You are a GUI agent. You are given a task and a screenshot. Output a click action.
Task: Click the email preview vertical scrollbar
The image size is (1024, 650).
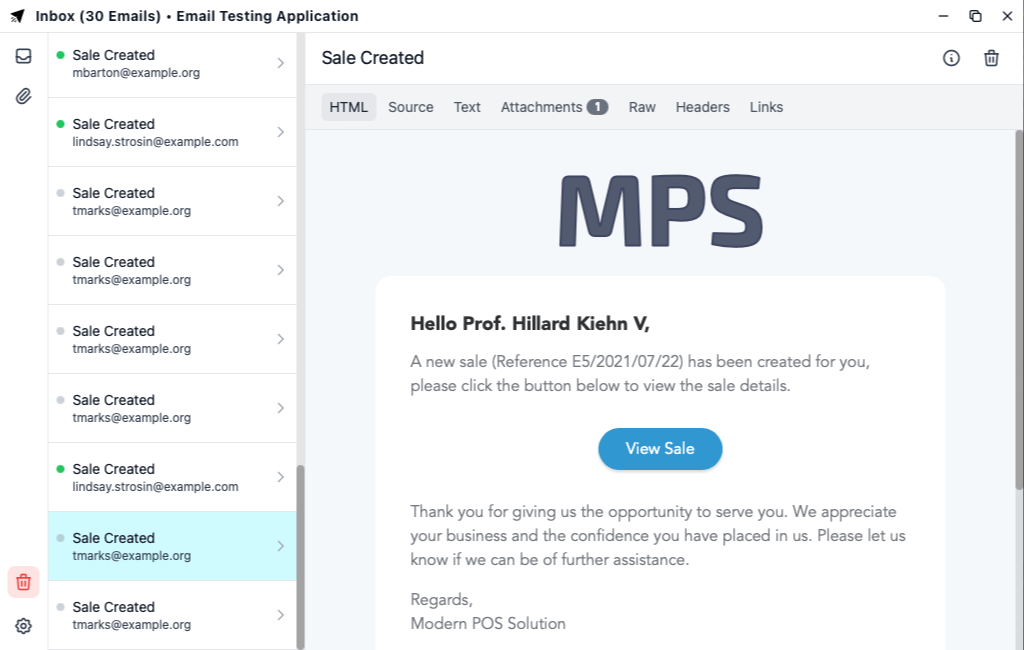[x=1019, y=310]
